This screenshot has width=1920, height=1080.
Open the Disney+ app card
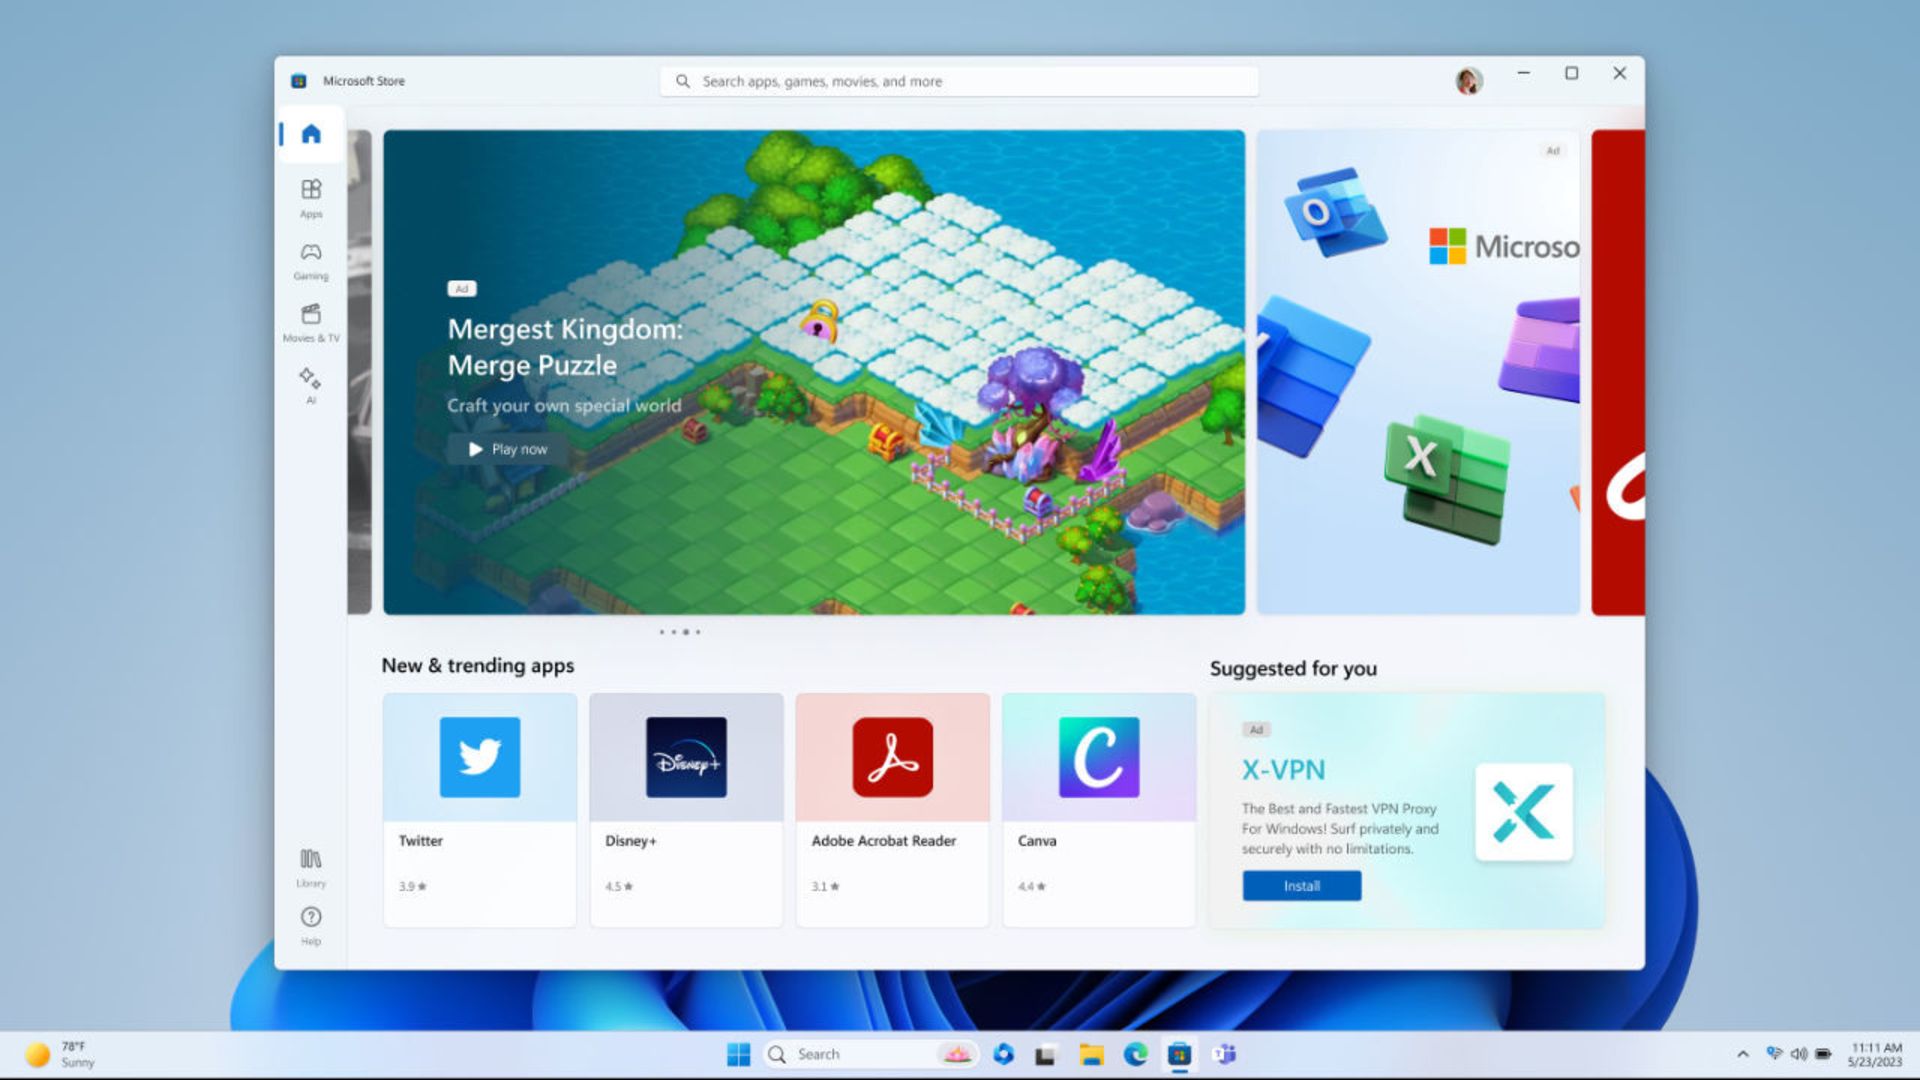click(686, 810)
